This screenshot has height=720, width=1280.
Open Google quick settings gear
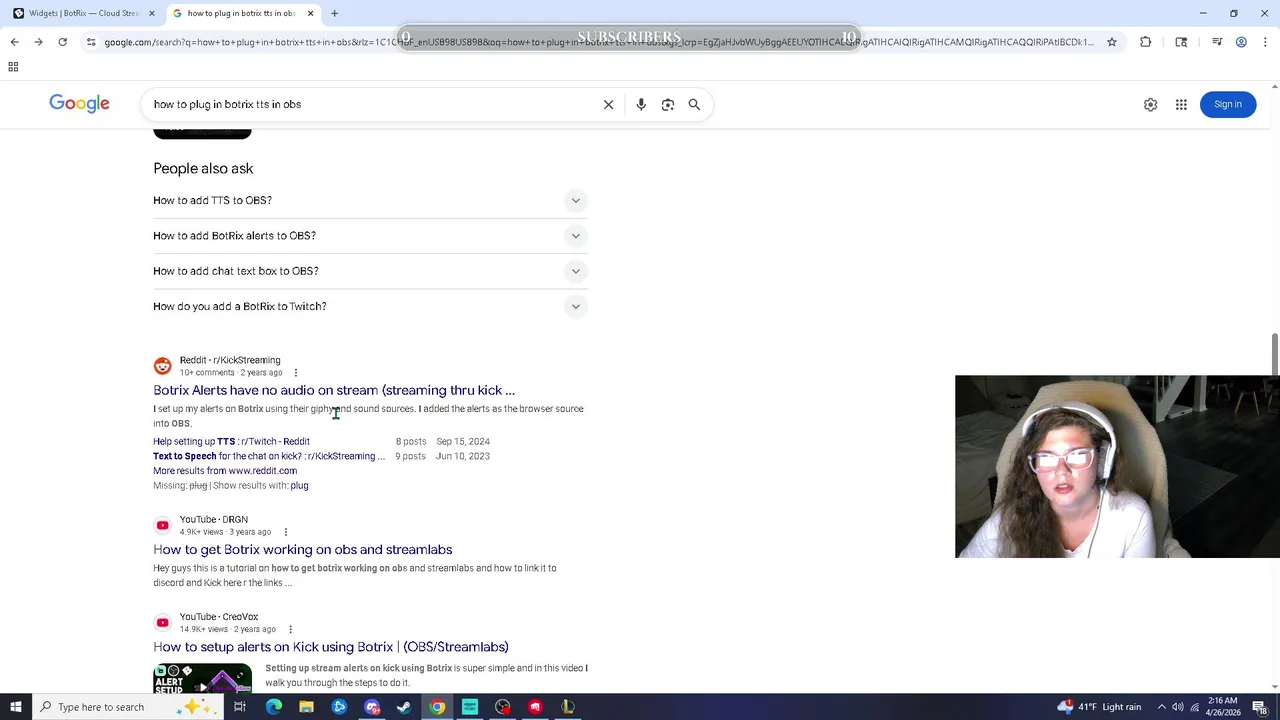(x=1150, y=104)
